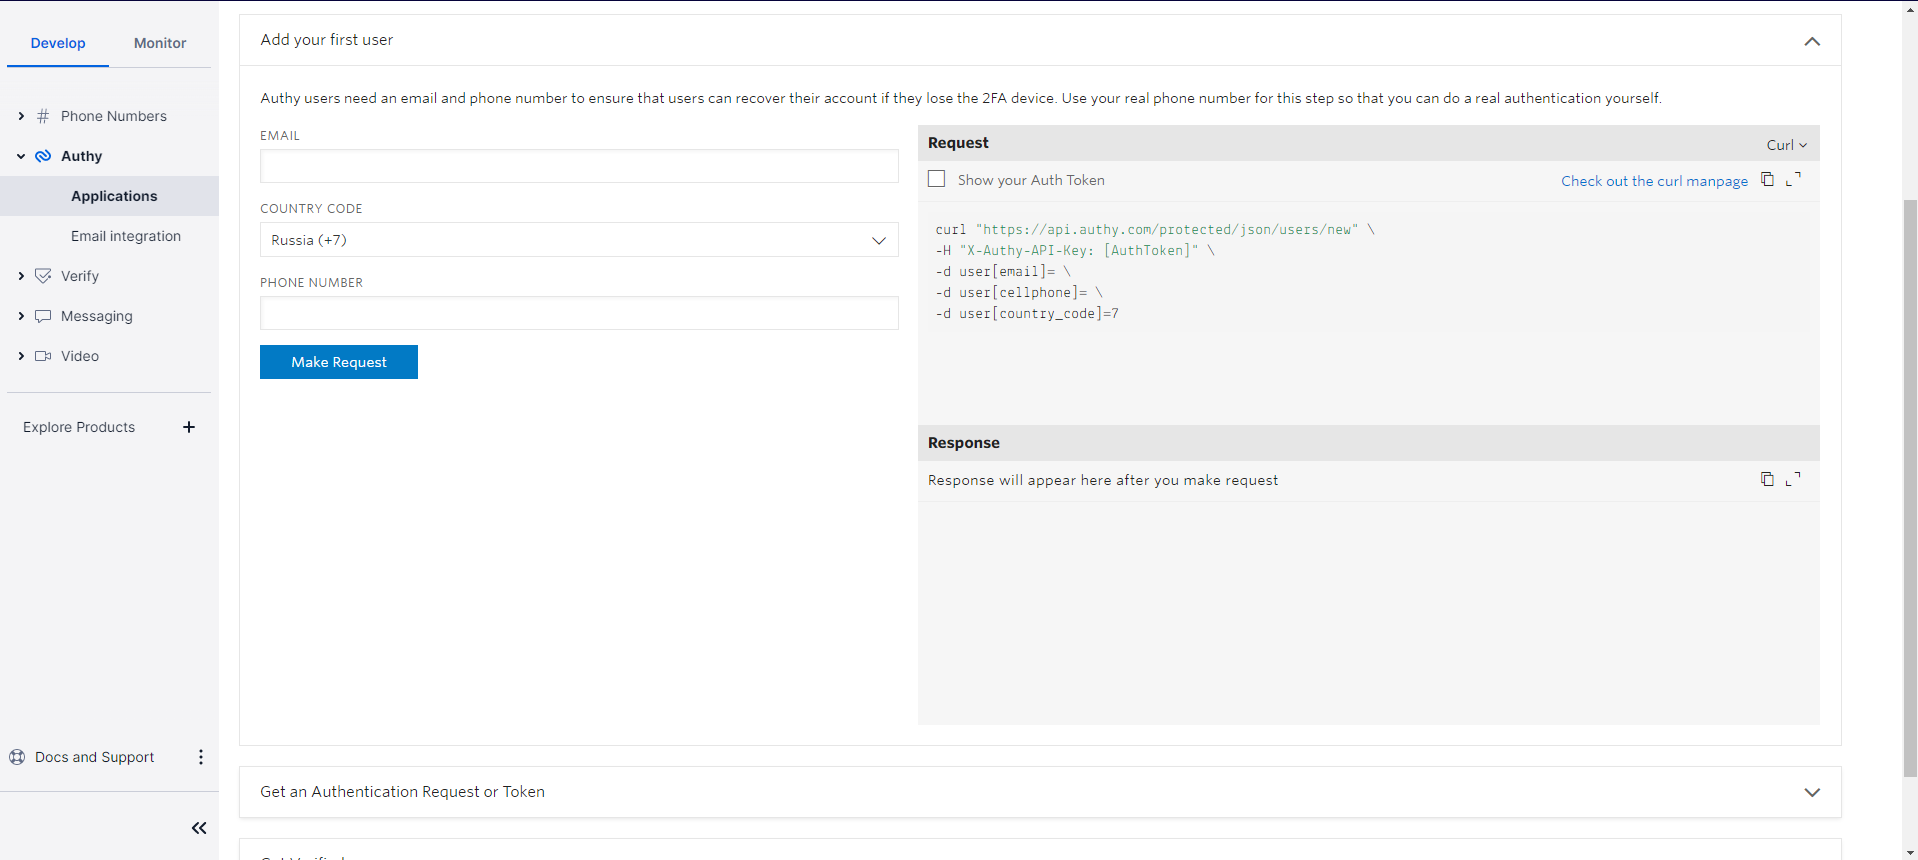Click Explore Products label
Image resolution: width=1918 pixels, height=860 pixels.
(x=79, y=427)
